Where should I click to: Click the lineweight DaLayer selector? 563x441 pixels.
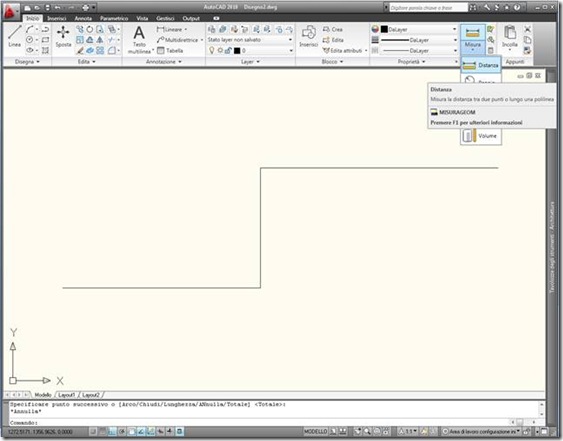point(419,40)
